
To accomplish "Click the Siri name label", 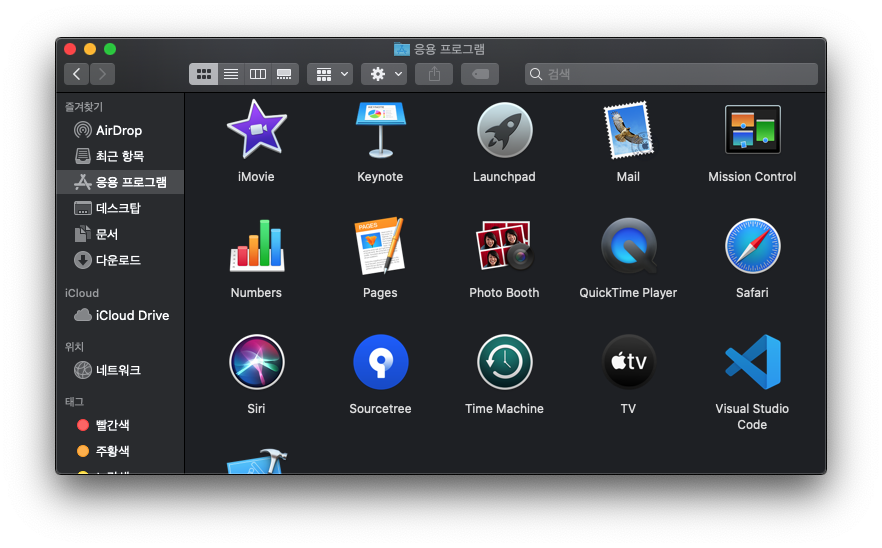I will pos(256,408).
